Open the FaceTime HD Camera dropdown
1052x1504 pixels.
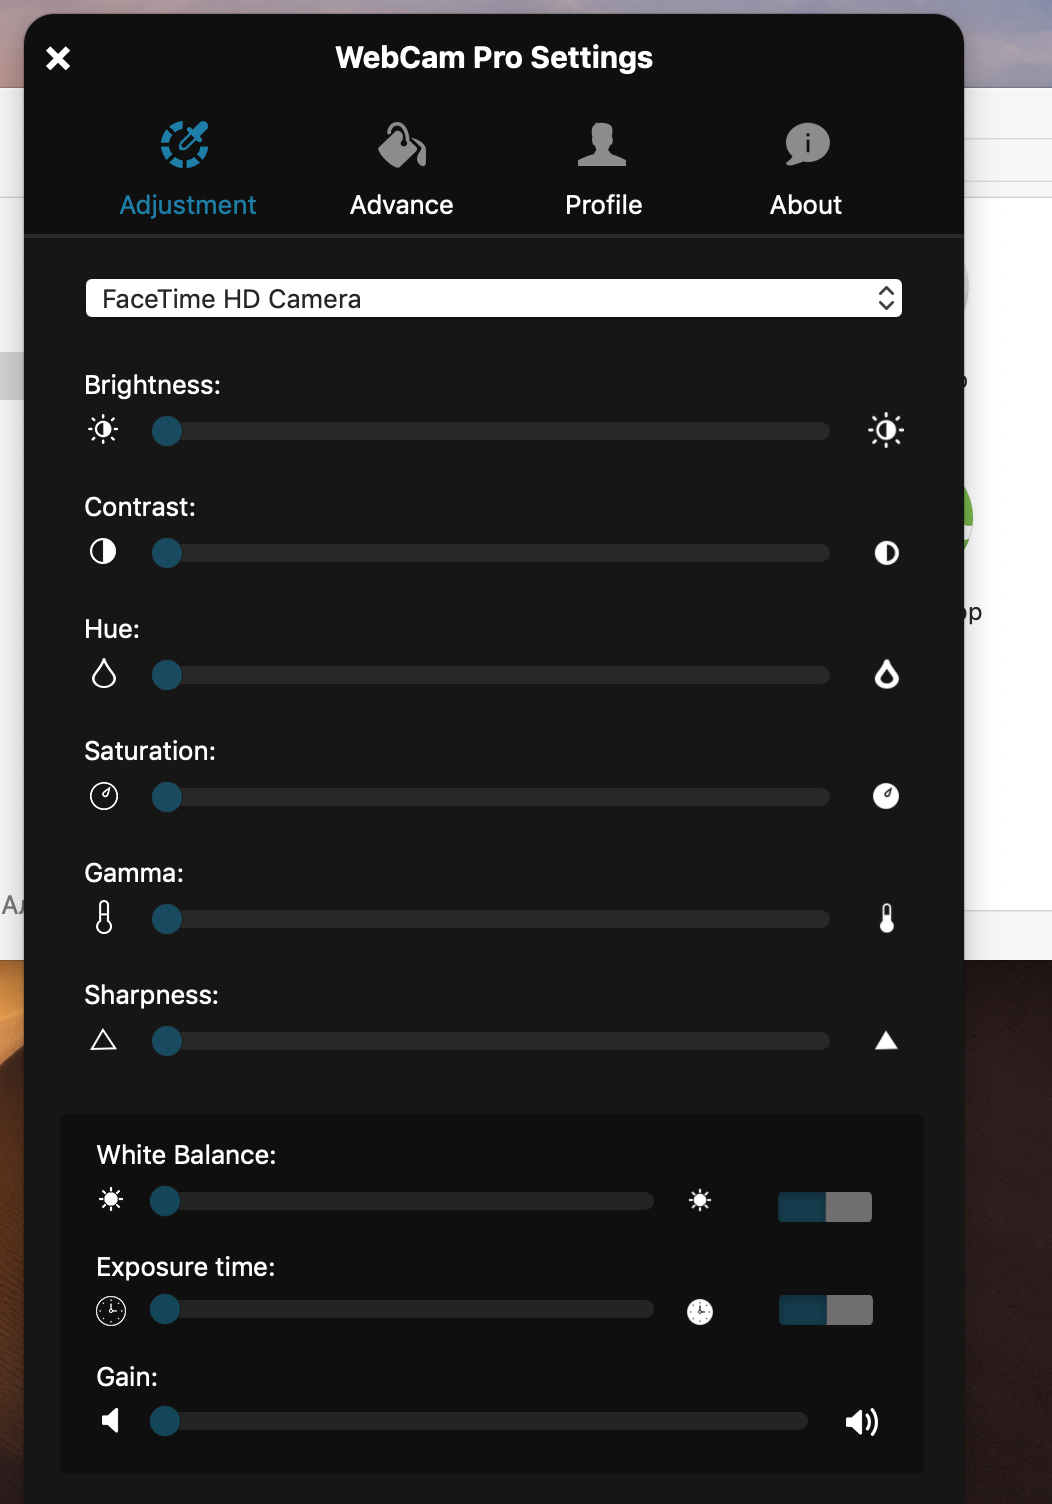[x=494, y=298]
